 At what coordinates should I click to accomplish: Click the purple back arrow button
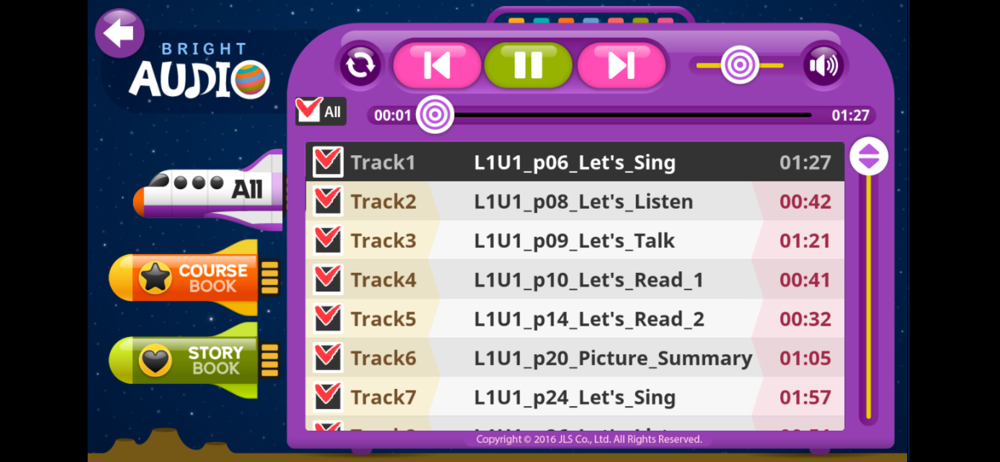point(119,33)
